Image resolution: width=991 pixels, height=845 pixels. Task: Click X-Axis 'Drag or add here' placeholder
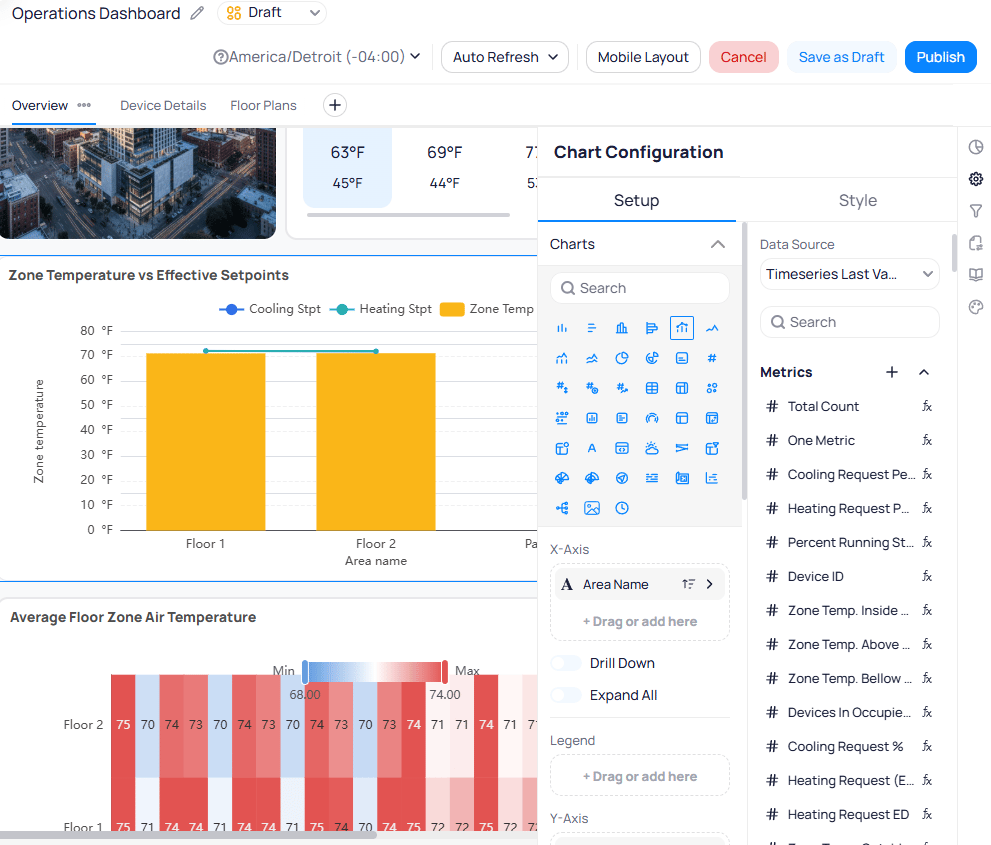point(640,621)
